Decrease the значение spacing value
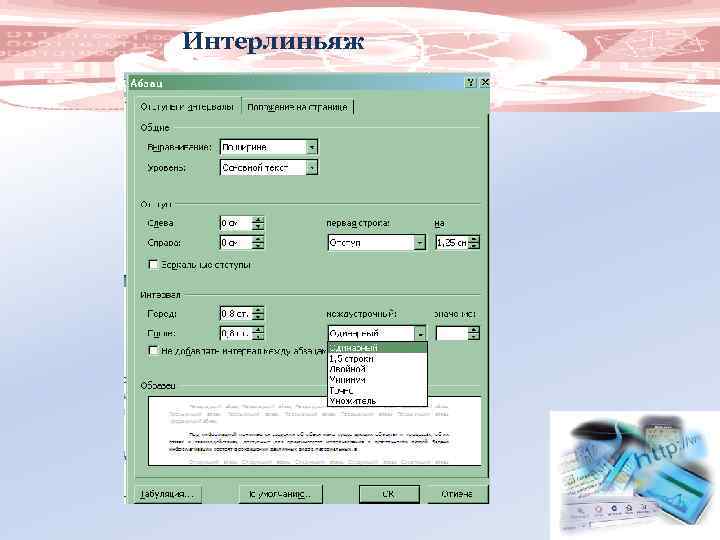The width and height of the screenshot is (720, 540). click(x=474, y=337)
